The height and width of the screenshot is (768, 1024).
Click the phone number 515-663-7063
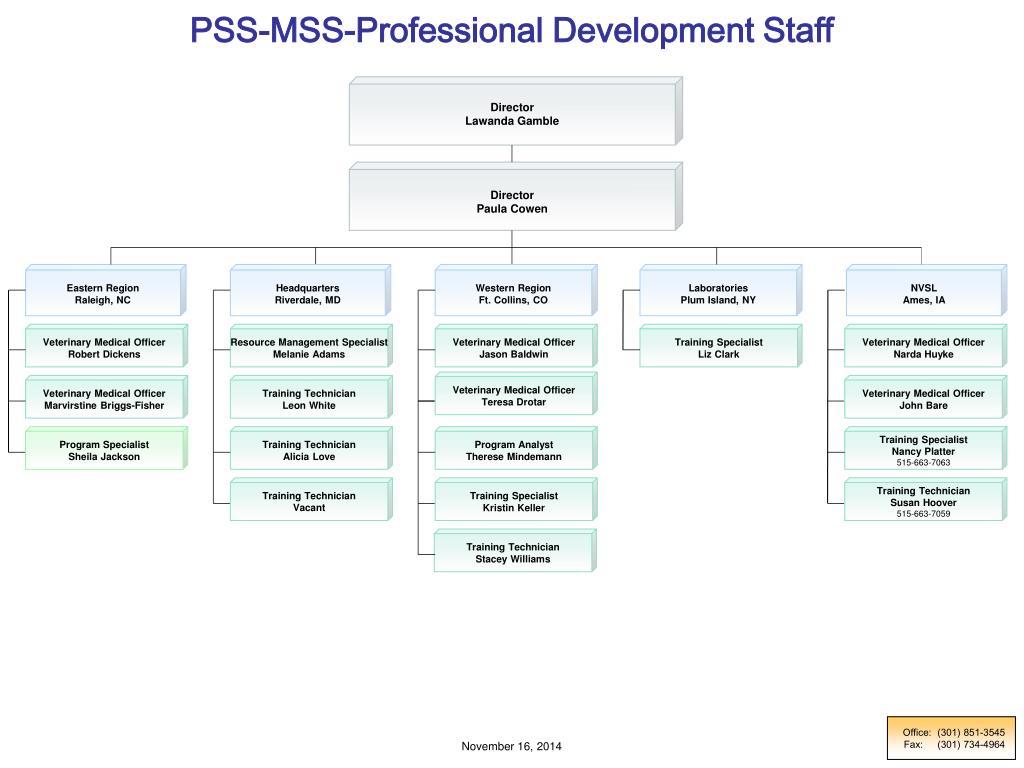click(x=923, y=463)
